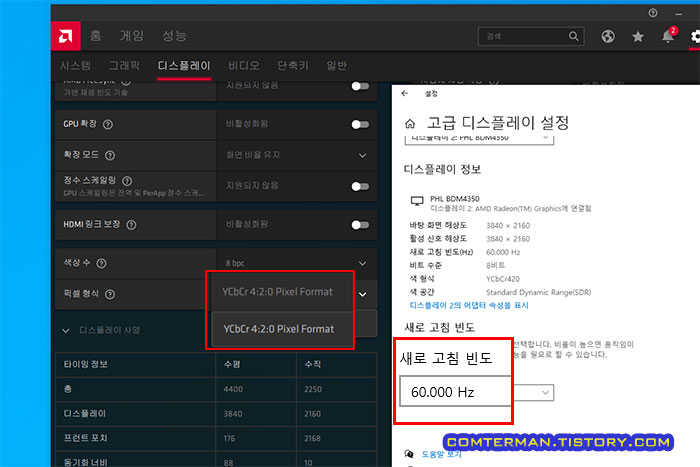Toggle the 정수 스케일링 switch
The height and width of the screenshot is (467, 700).
tap(360, 186)
